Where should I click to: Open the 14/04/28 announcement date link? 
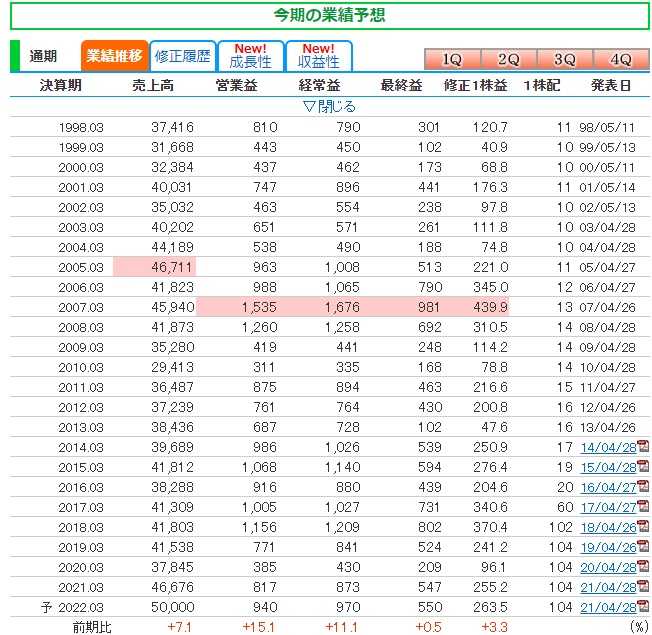[608, 446]
